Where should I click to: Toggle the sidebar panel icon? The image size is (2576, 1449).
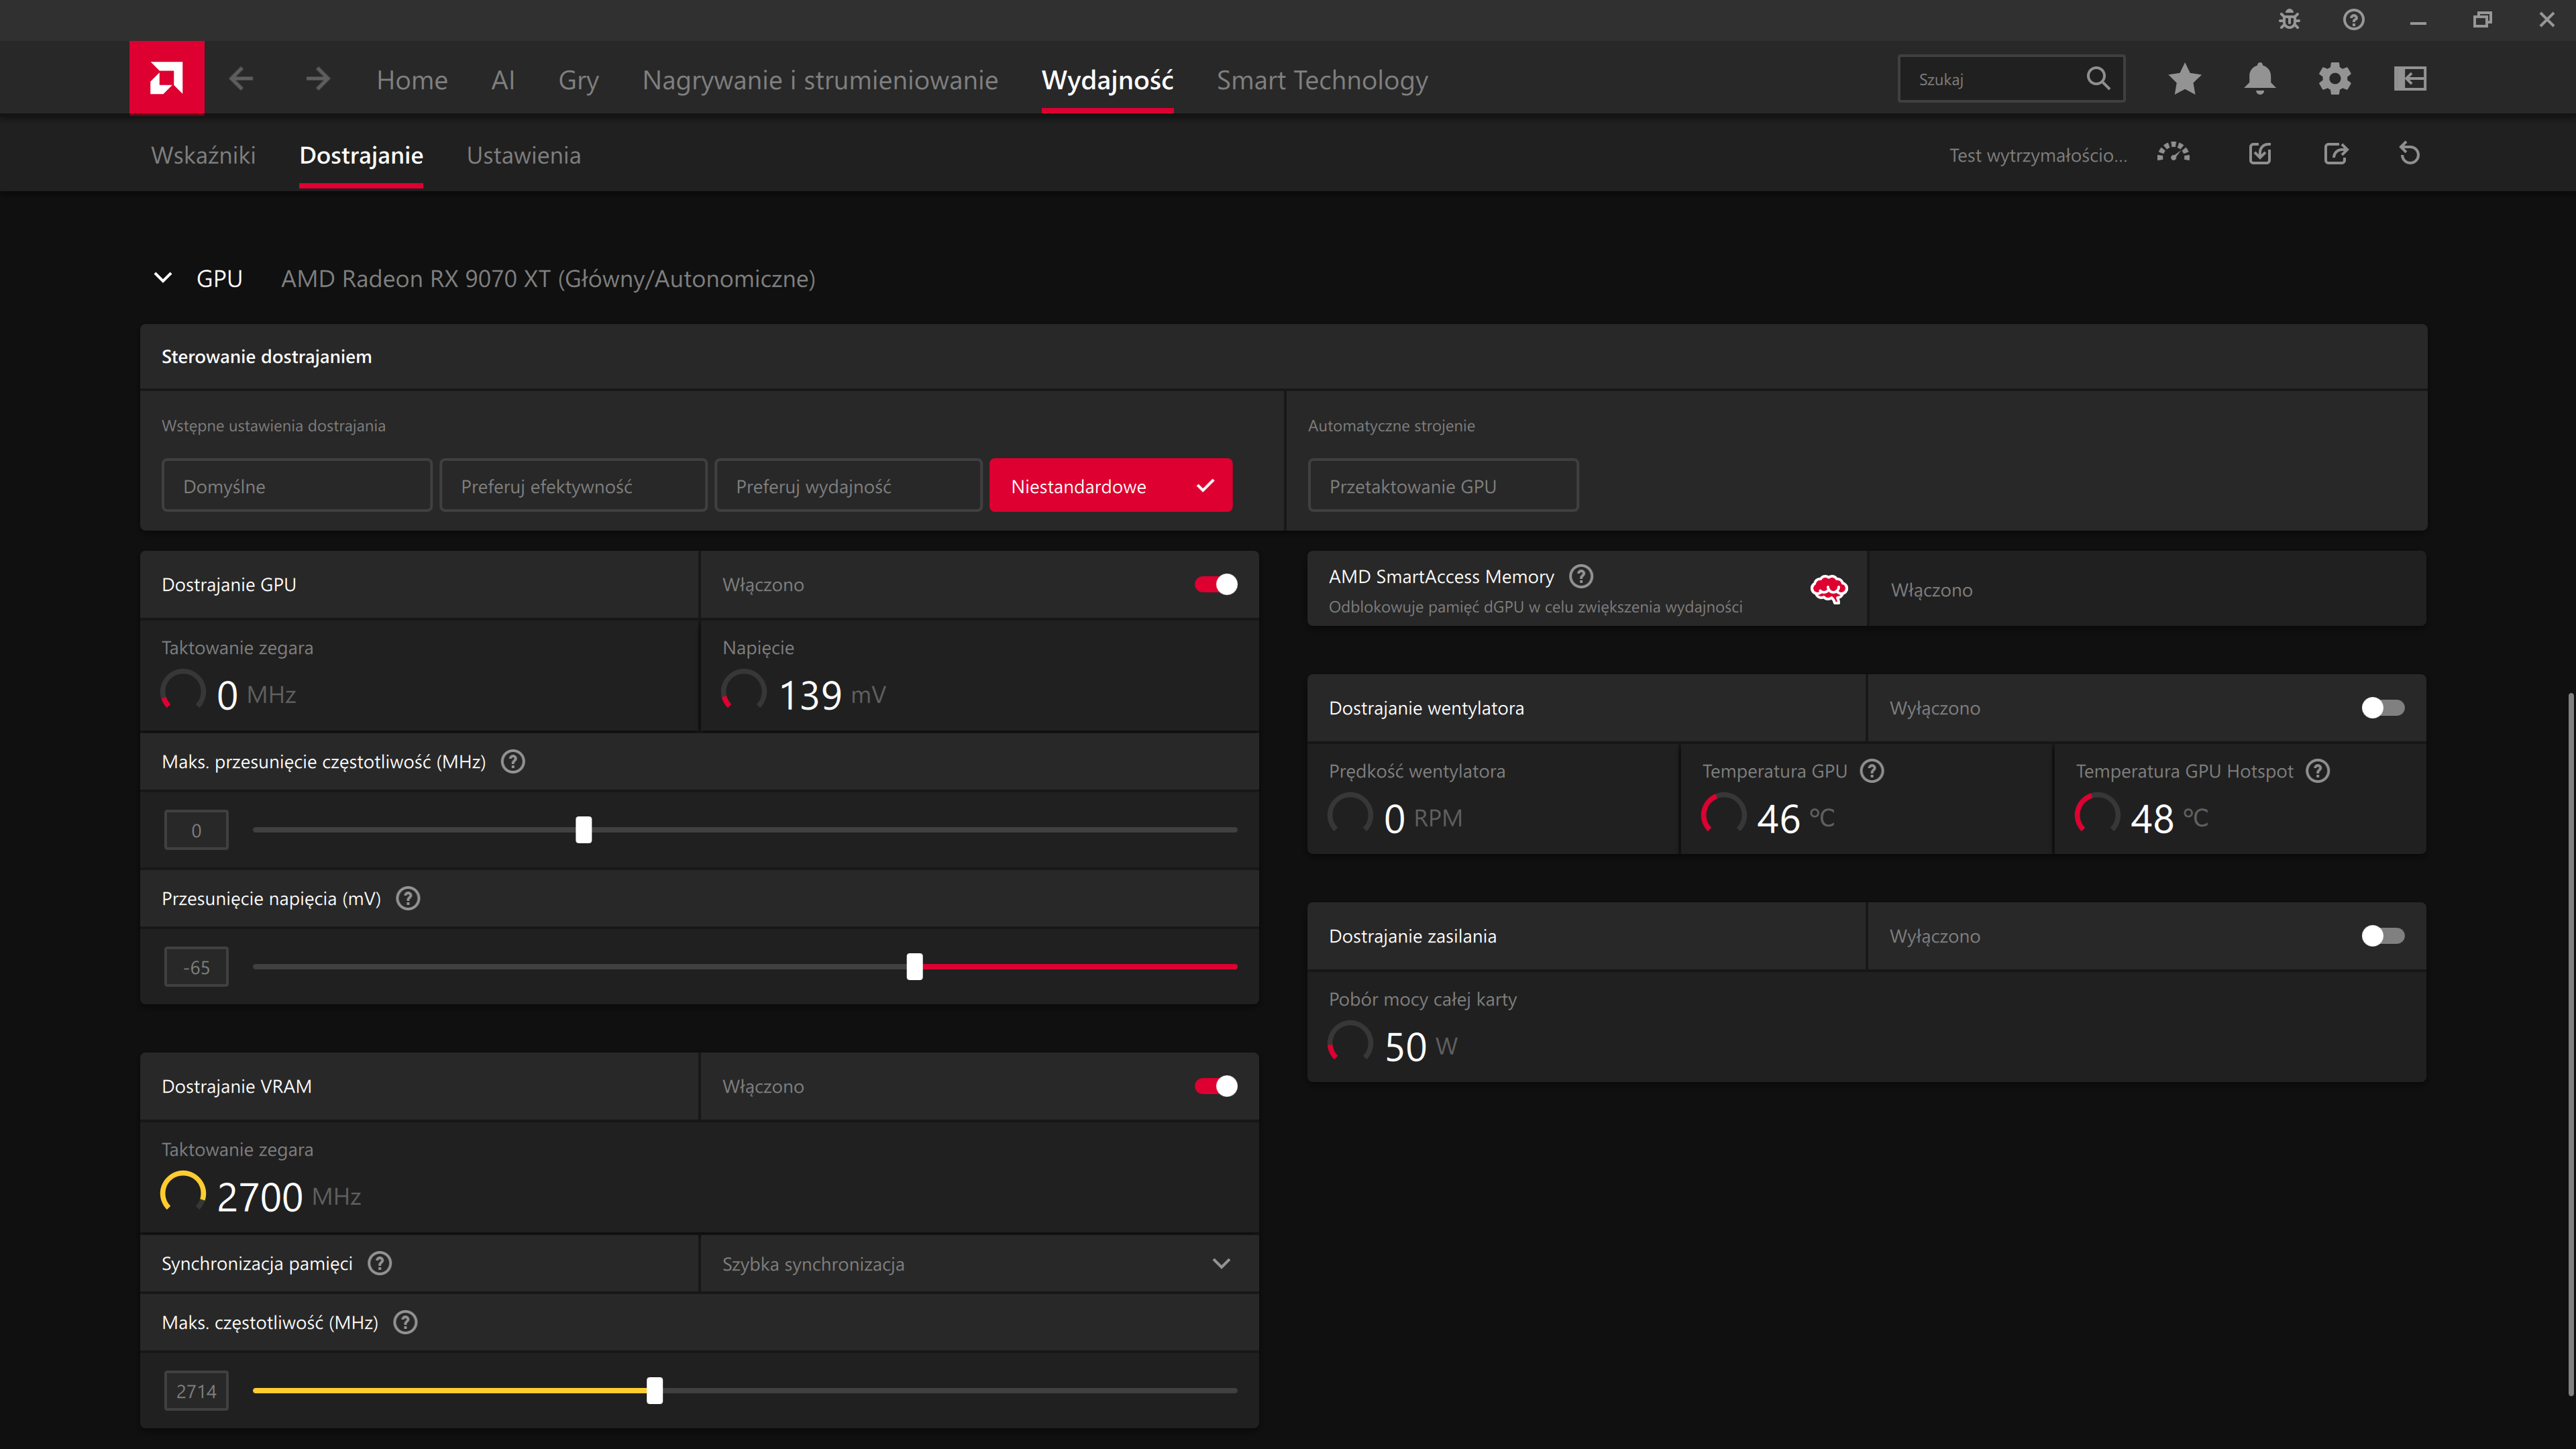(2410, 78)
